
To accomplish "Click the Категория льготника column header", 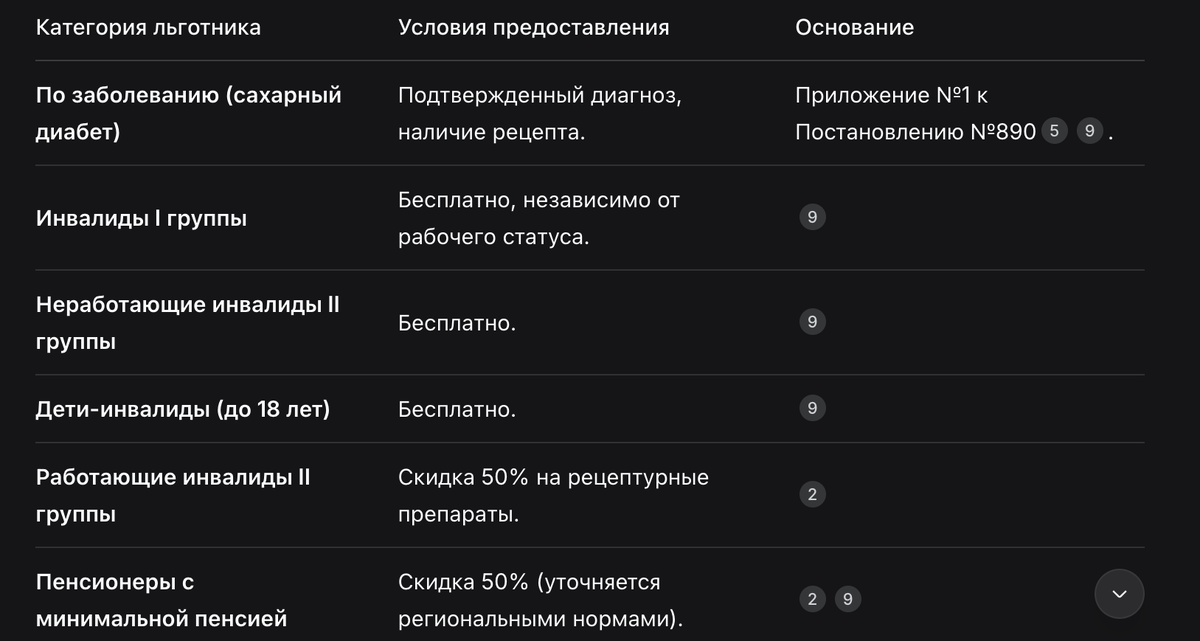I will point(148,27).
